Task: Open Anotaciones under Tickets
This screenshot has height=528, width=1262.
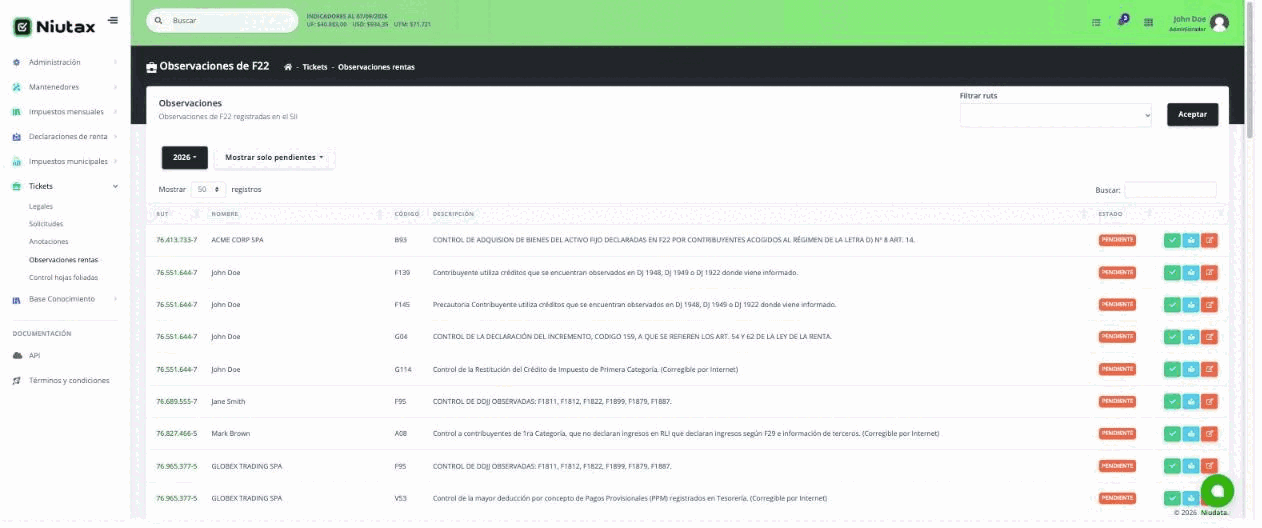Action: point(49,242)
